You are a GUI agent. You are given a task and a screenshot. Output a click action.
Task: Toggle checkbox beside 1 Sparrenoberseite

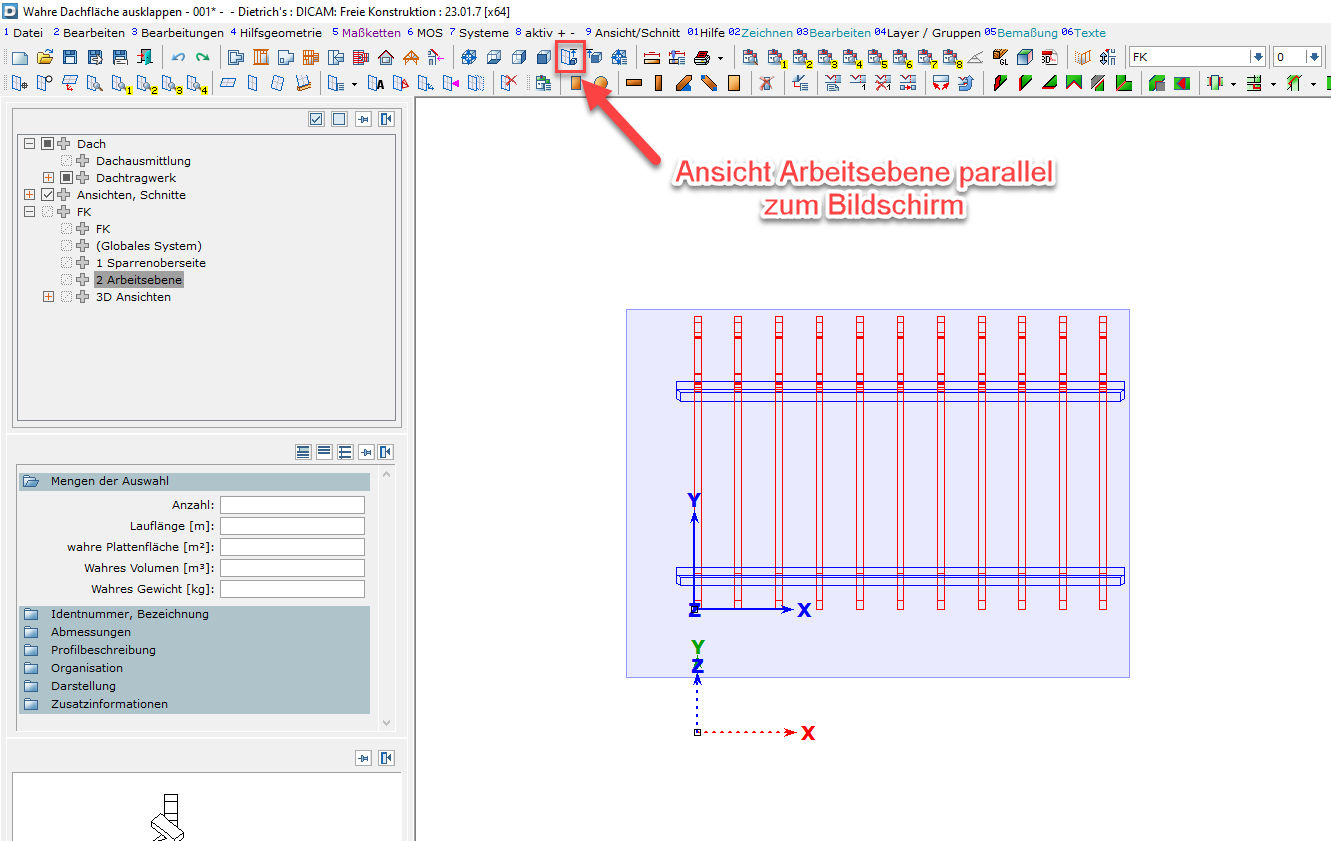coord(66,263)
